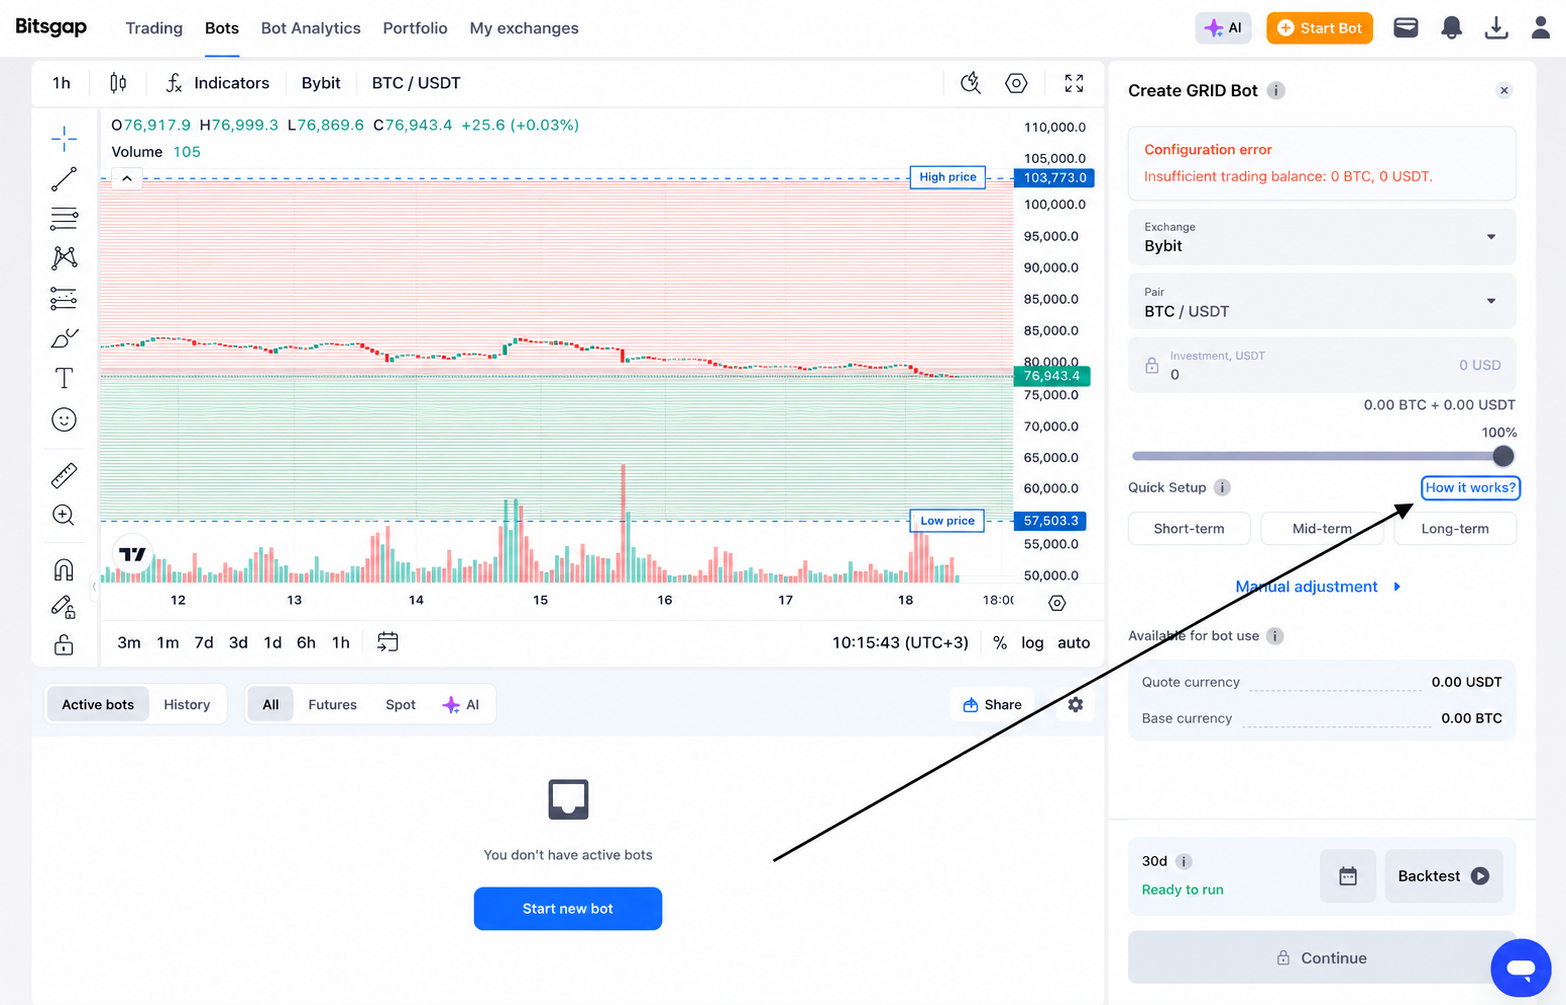1566x1005 pixels.
Task: Open timezone selector showing UTC+3
Action: 900,643
